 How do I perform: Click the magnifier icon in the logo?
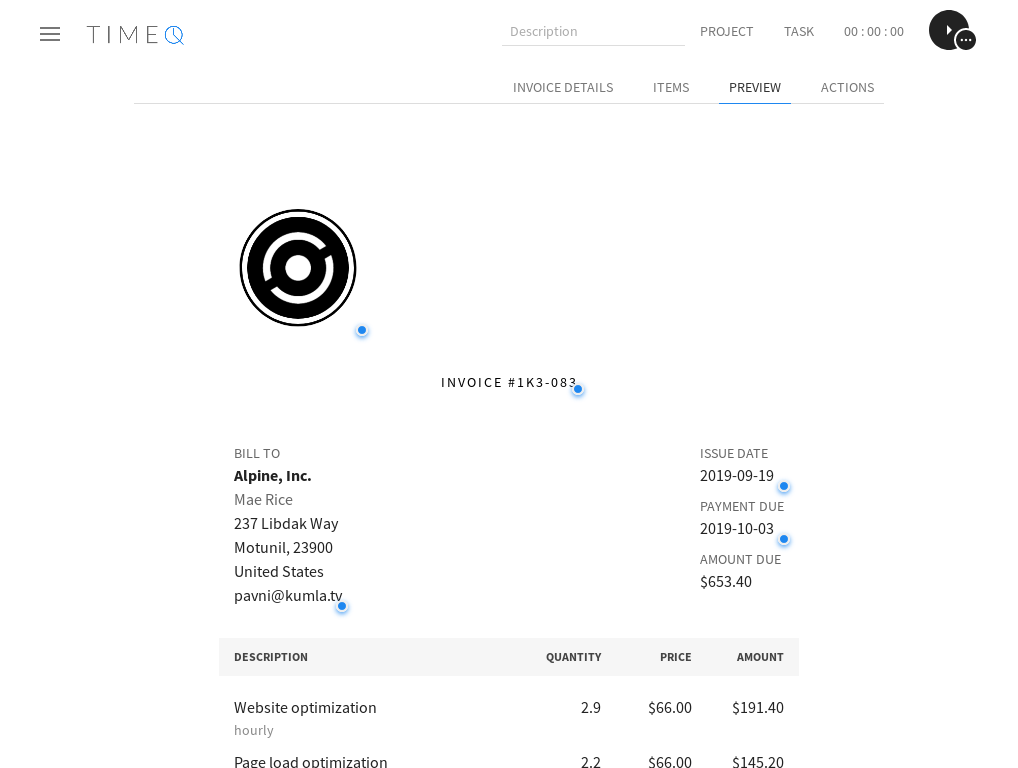[175, 35]
